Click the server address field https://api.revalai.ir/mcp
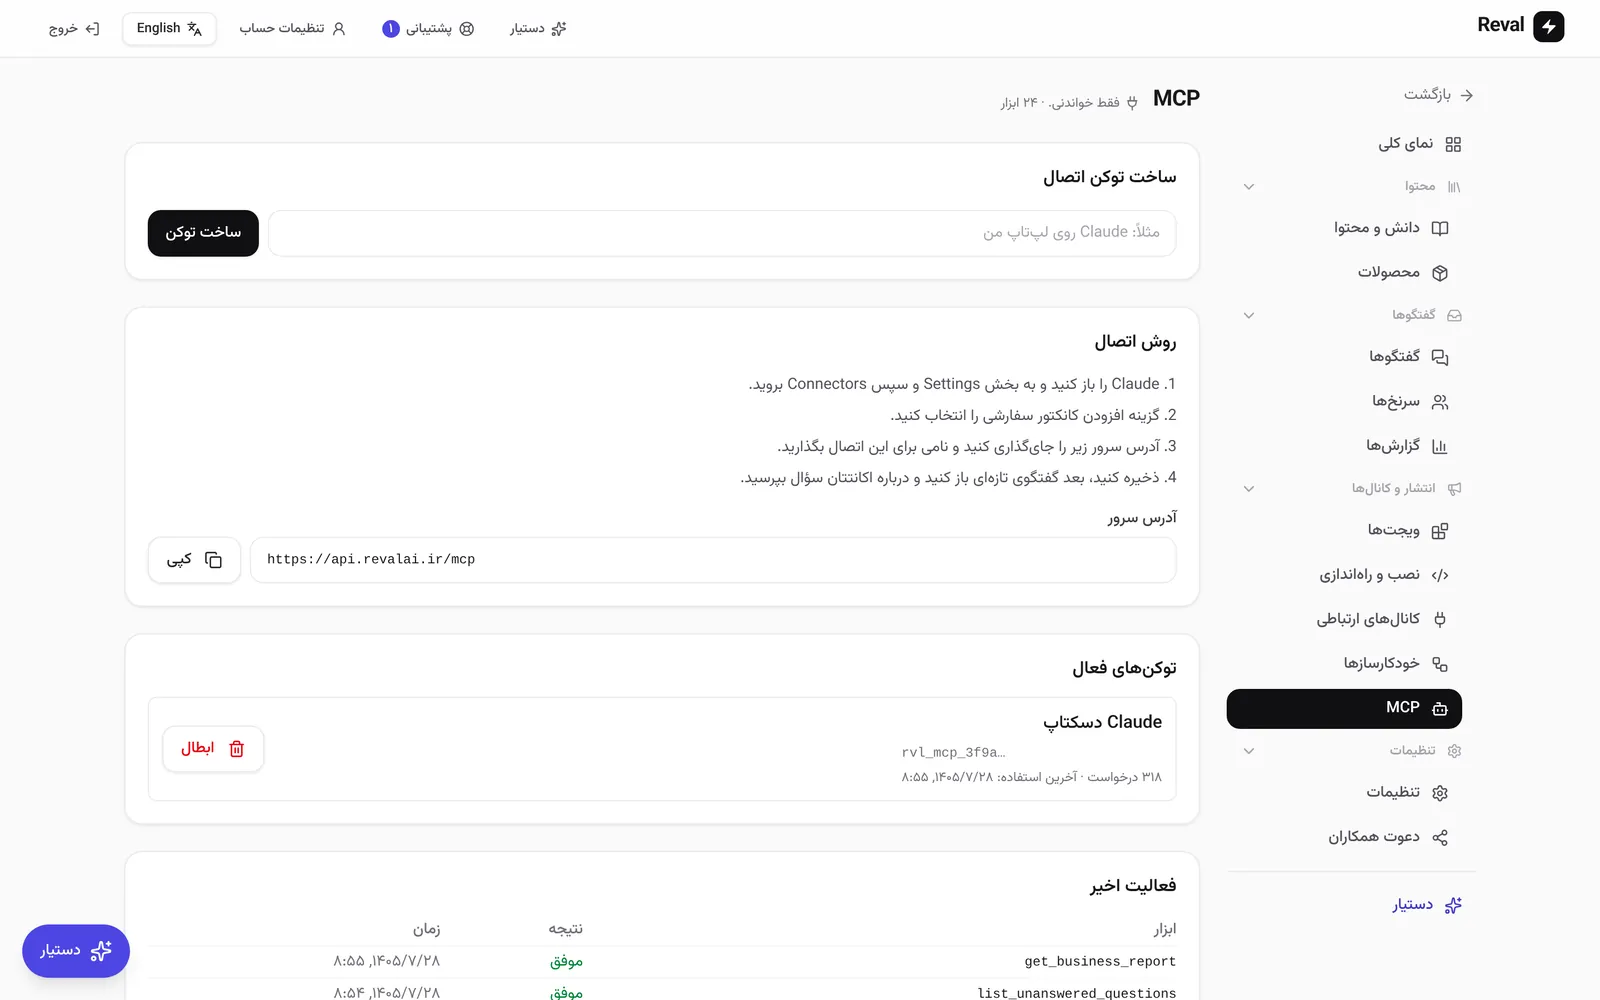The image size is (1600, 1000). coord(713,560)
